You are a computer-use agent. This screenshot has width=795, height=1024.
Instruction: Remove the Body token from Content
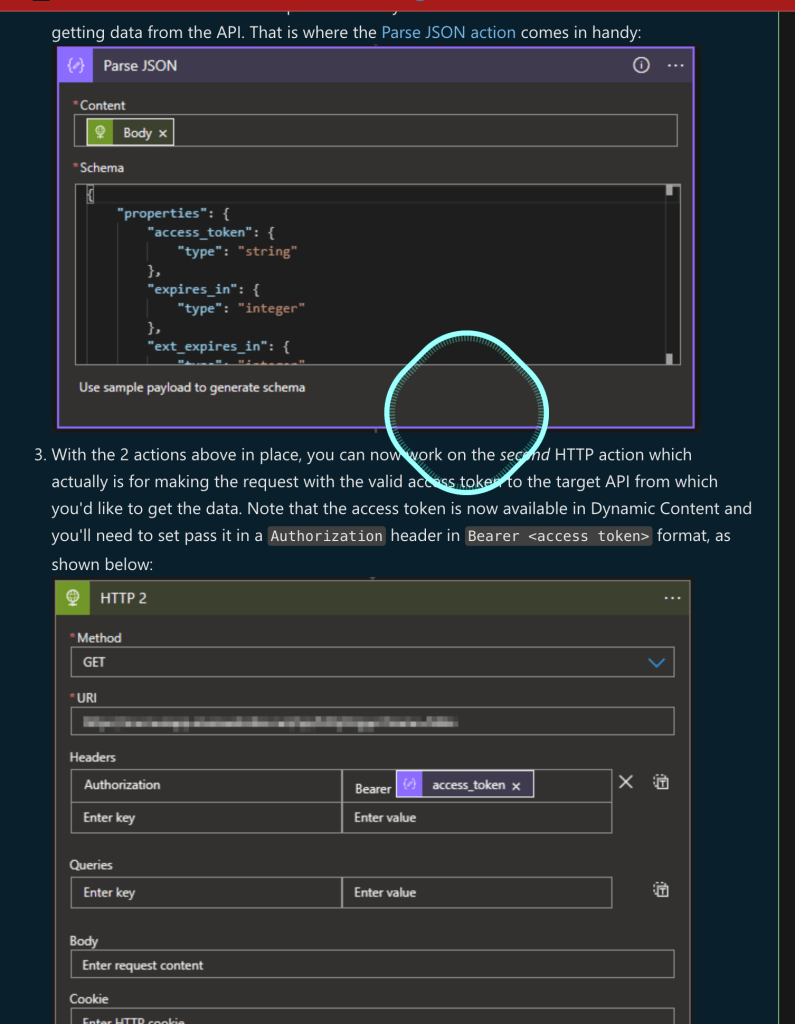[163, 133]
